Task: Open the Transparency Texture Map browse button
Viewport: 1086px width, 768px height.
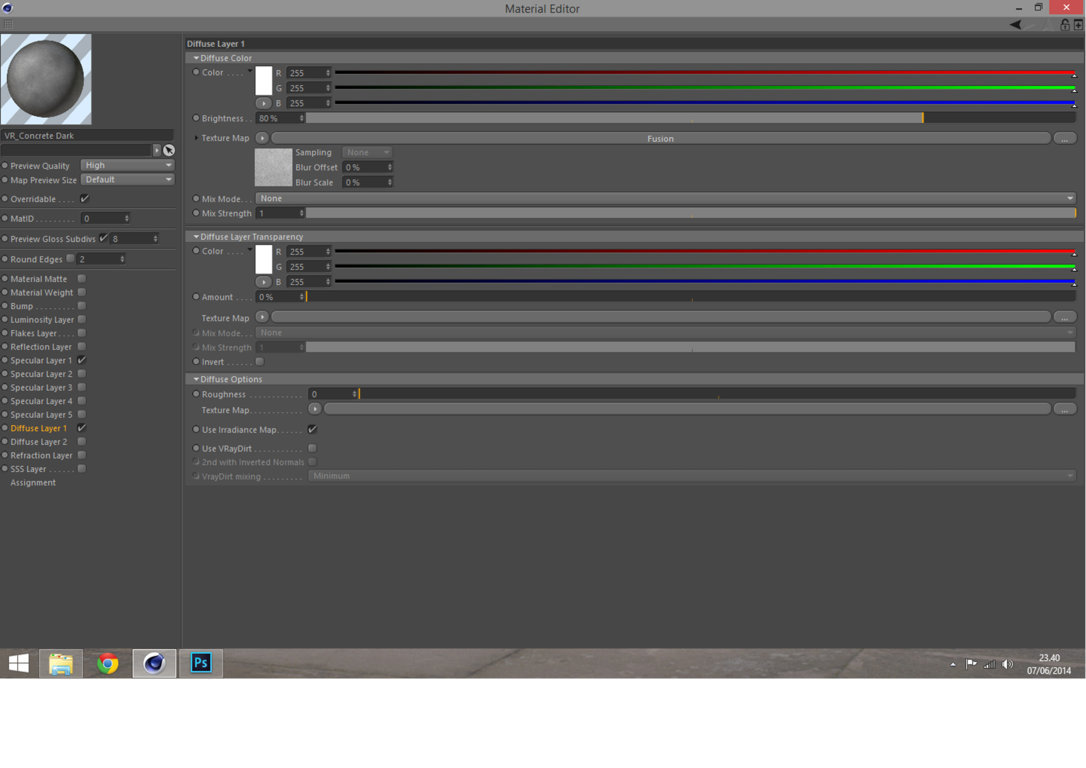Action: (x=1065, y=317)
